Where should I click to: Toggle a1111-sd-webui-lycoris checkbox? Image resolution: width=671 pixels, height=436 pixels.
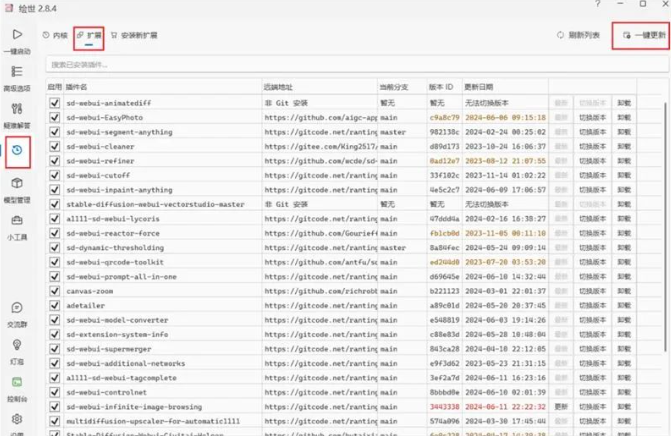pos(54,219)
